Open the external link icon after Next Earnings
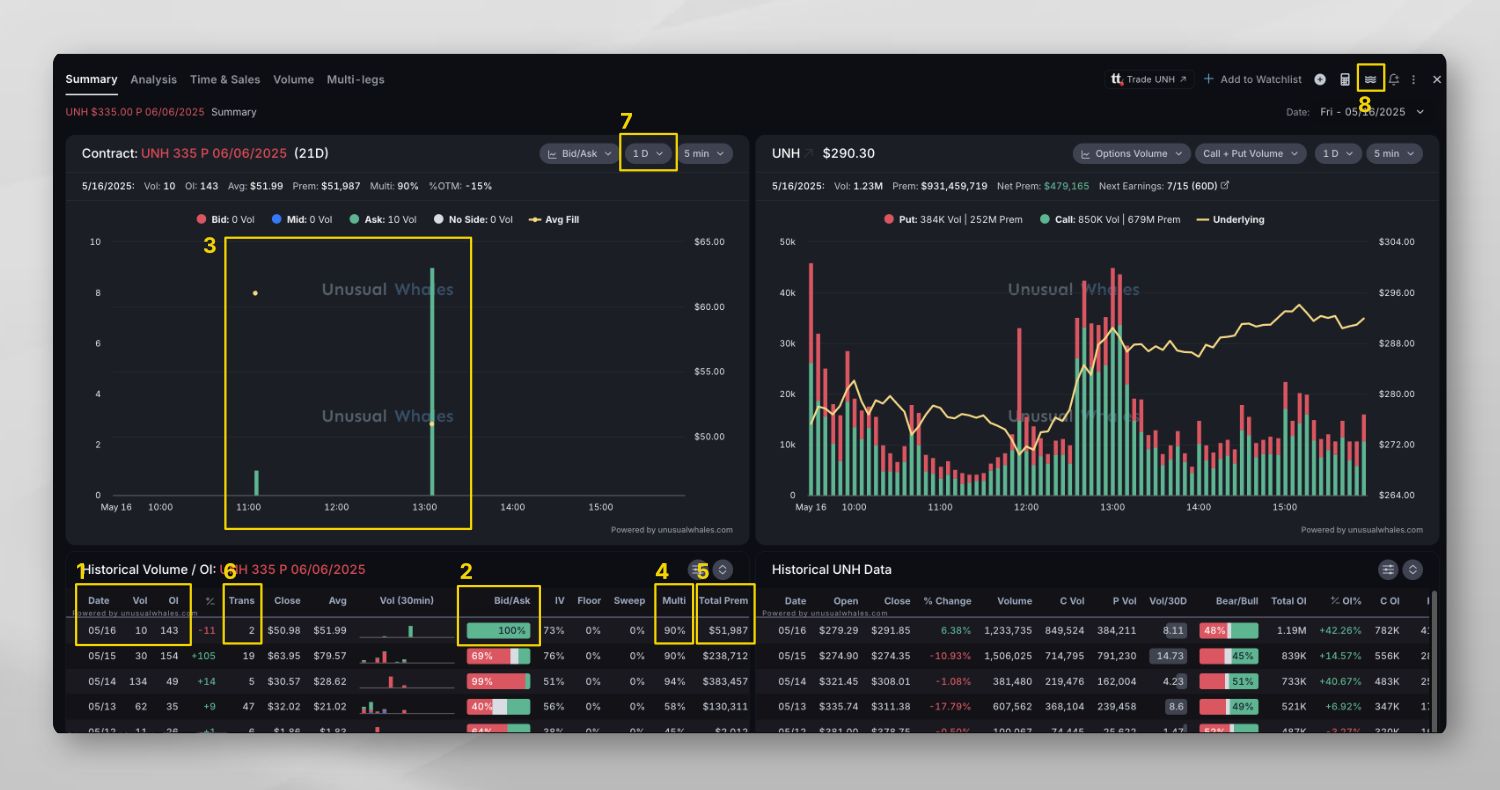1500x790 pixels. (1225, 185)
